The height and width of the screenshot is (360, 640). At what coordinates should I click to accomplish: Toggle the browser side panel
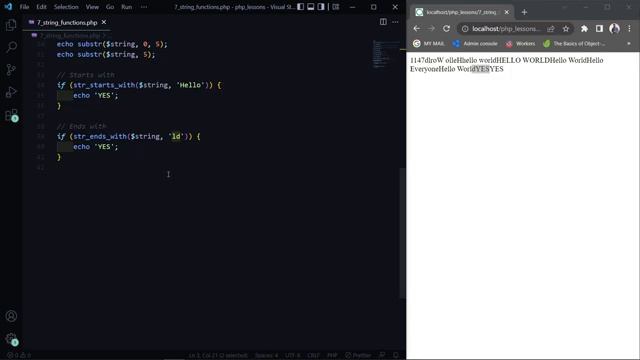599,29
